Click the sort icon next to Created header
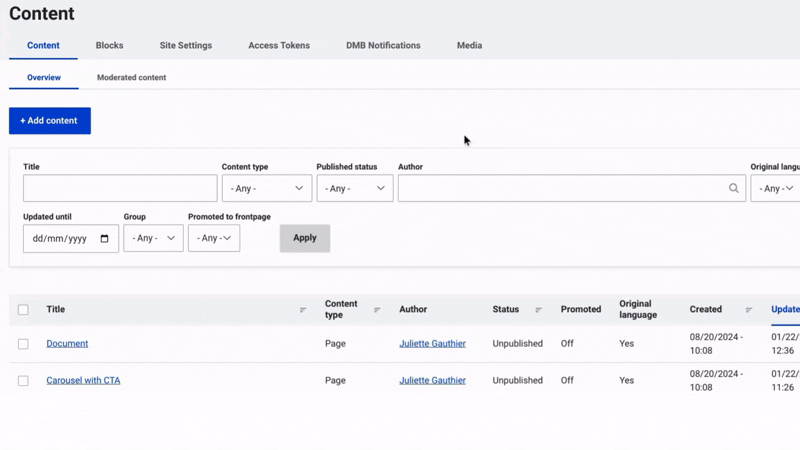 pyautogui.click(x=748, y=310)
